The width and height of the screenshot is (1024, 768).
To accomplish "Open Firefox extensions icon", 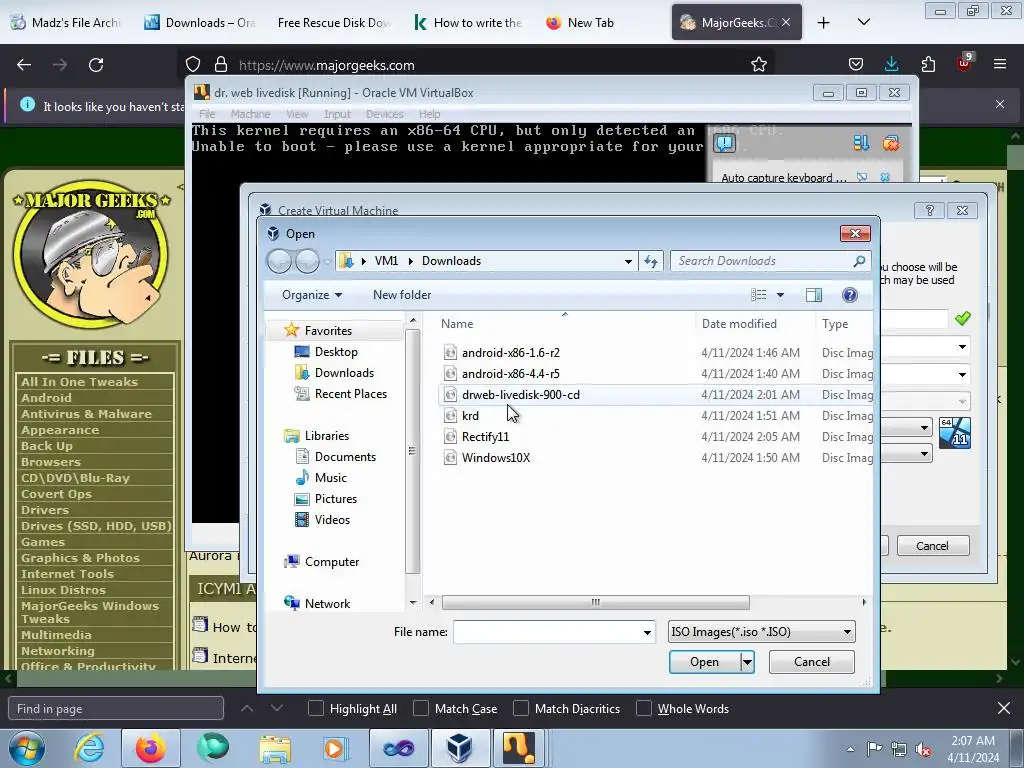I will point(928,64).
